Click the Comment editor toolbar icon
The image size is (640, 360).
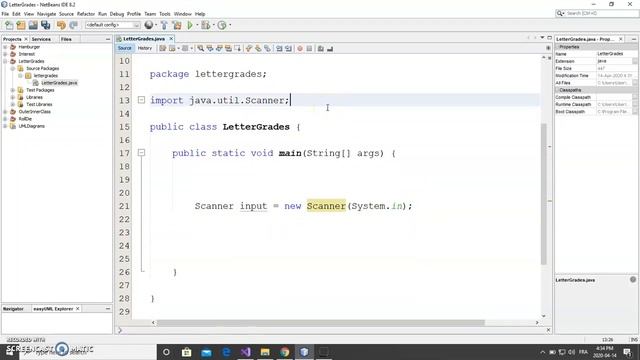tap(321, 49)
